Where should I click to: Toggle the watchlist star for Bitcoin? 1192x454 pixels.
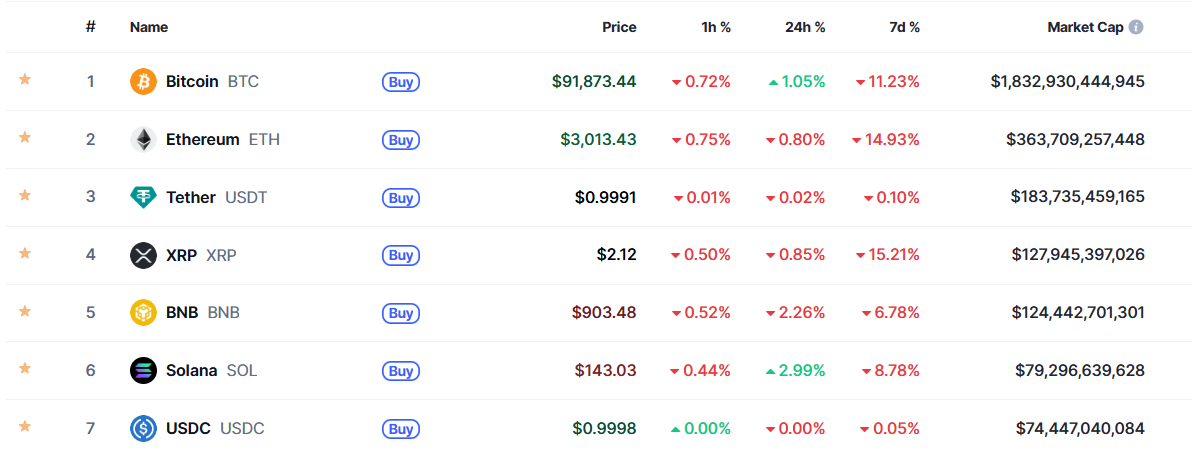(25, 79)
